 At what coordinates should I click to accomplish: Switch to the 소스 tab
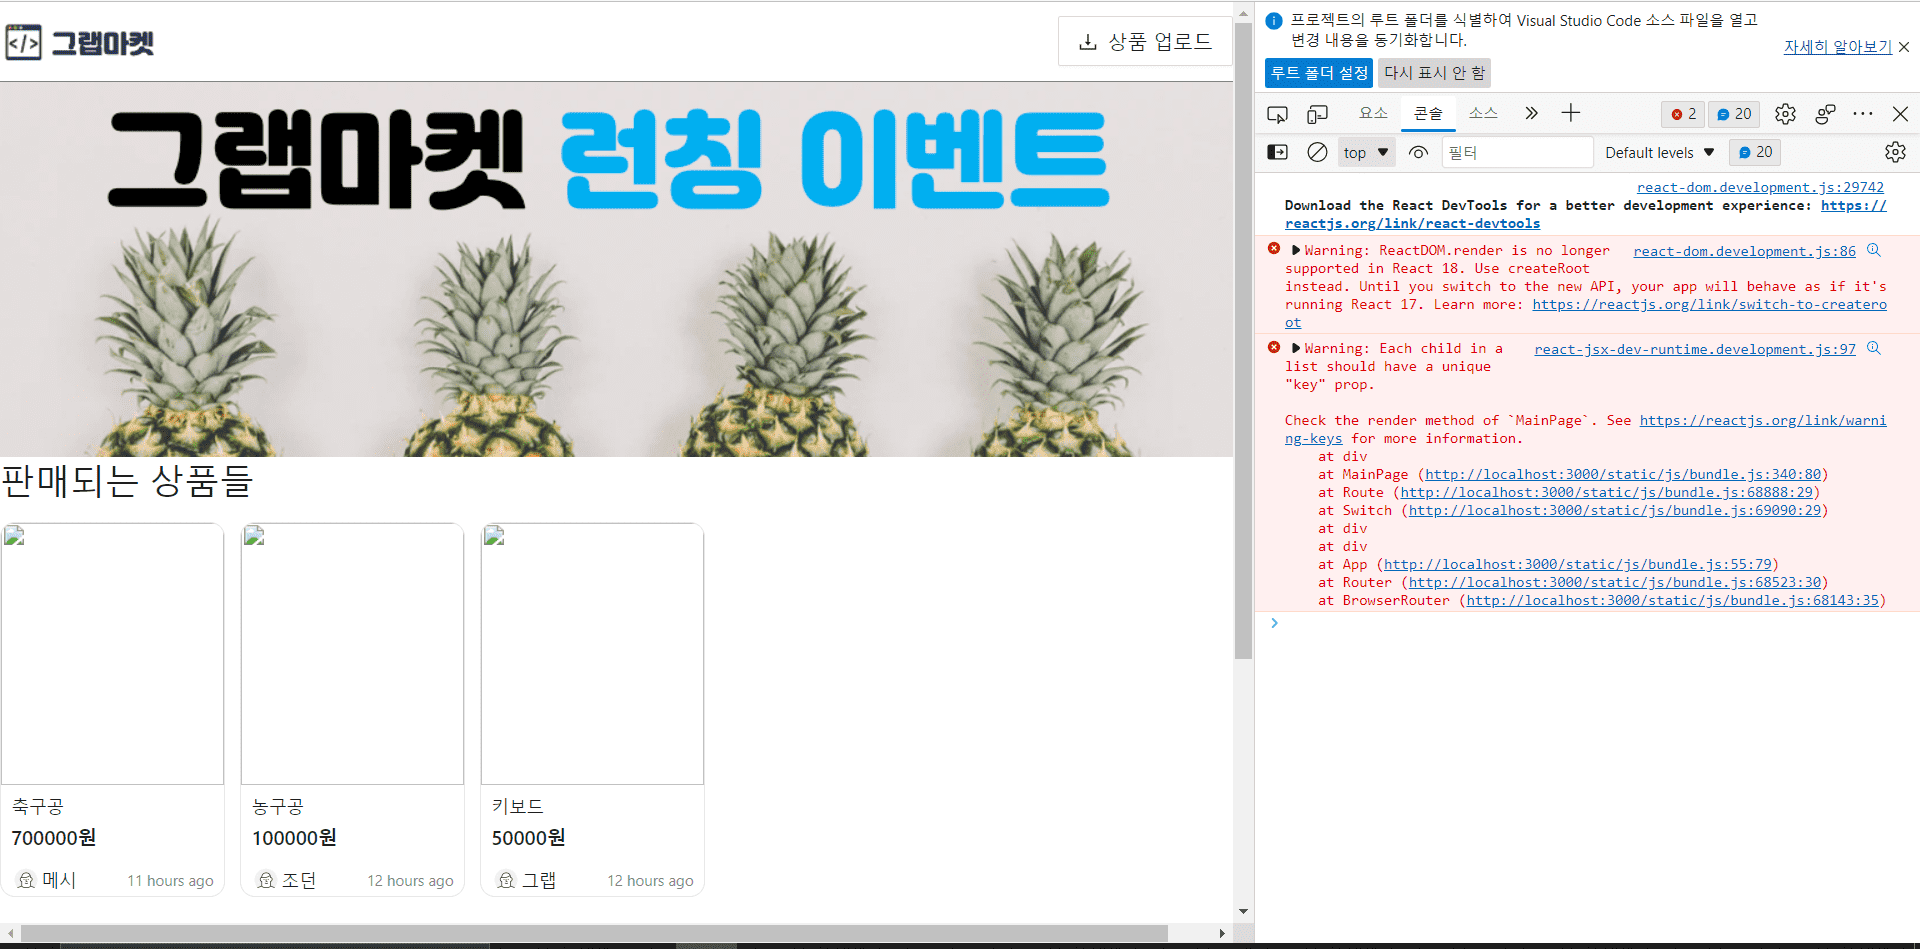point(1483,113)
